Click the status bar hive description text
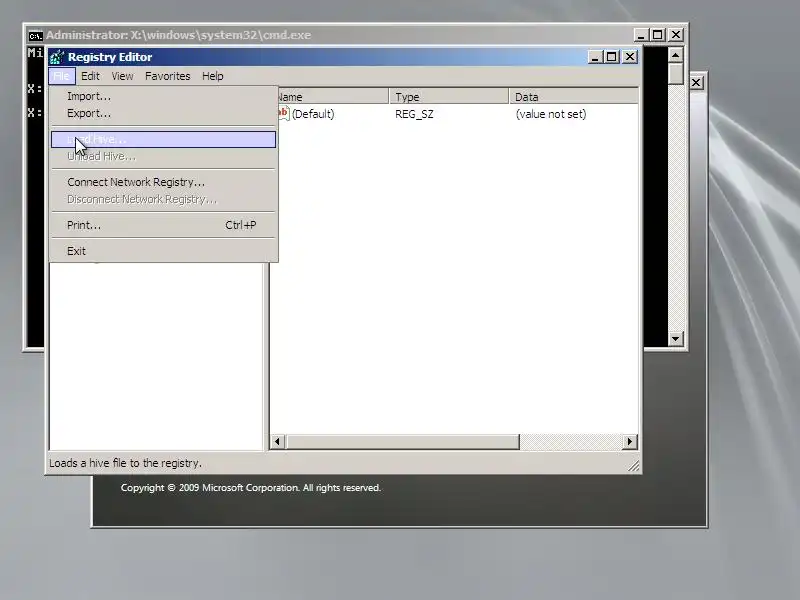This screenshot has width=800, height=600. pyautogui.click(x=126, y=463)
